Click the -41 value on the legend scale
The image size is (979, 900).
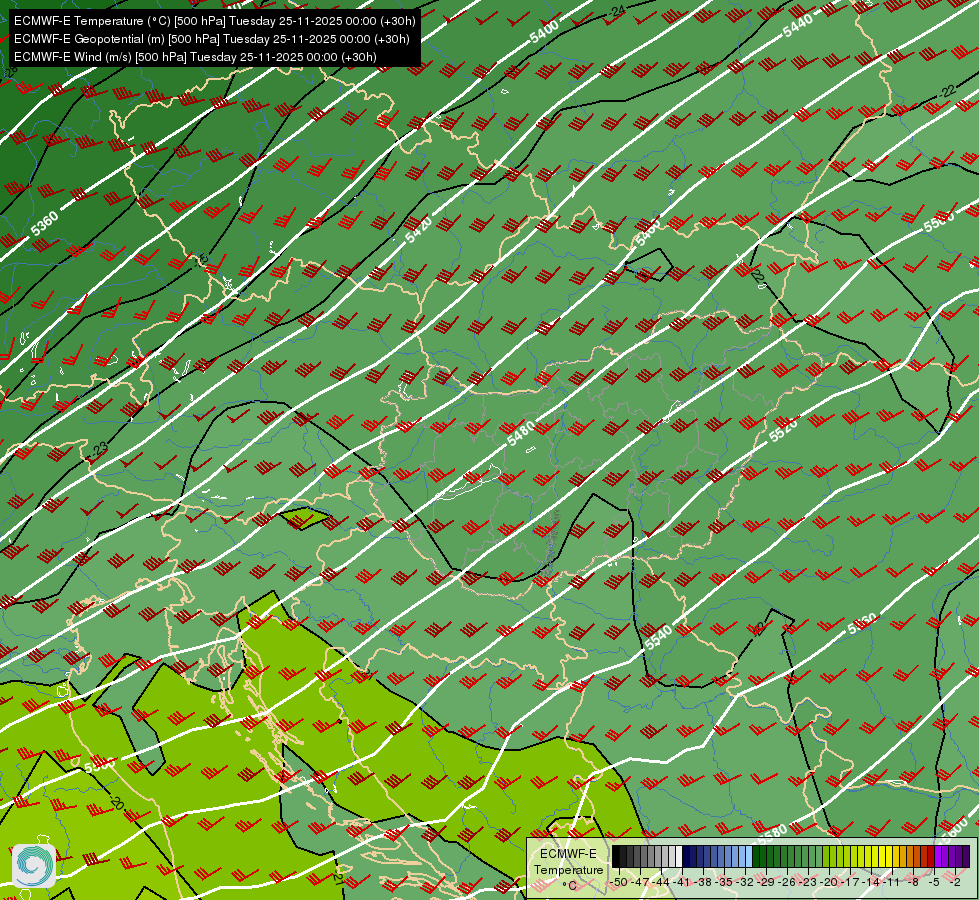click(x=682, y=882)
